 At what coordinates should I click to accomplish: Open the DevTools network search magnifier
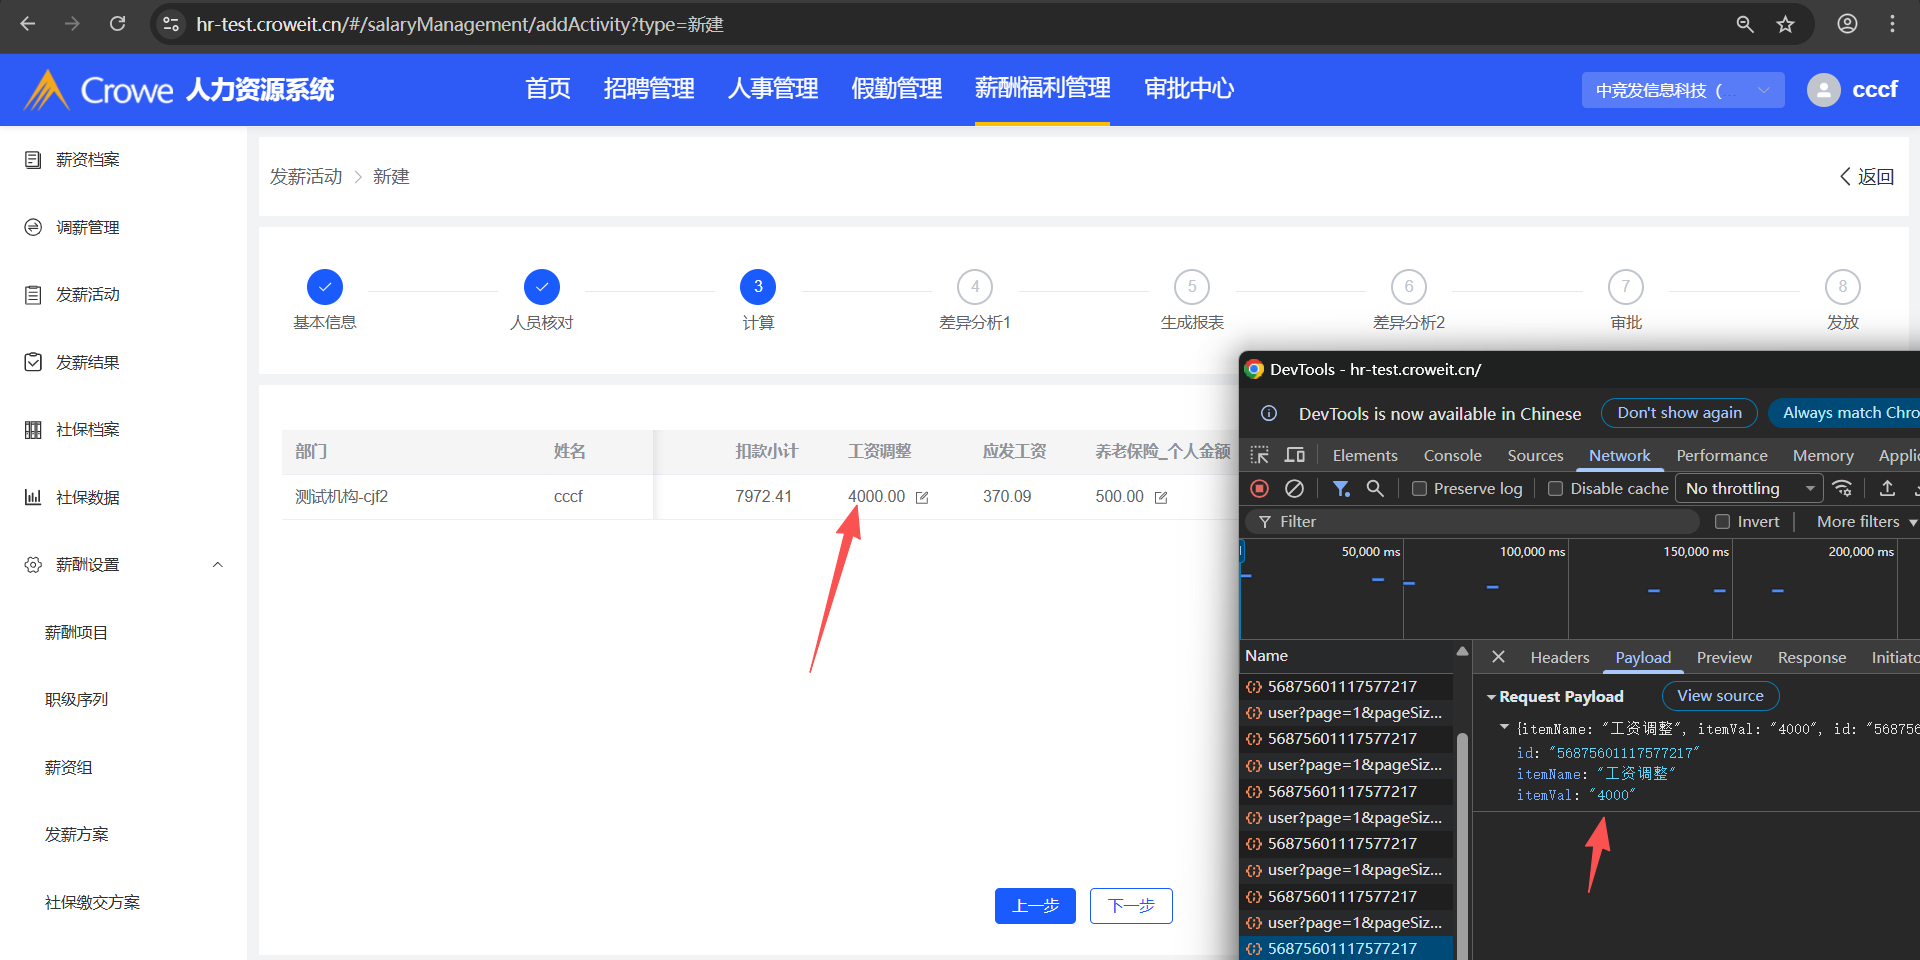[1375, 488]
